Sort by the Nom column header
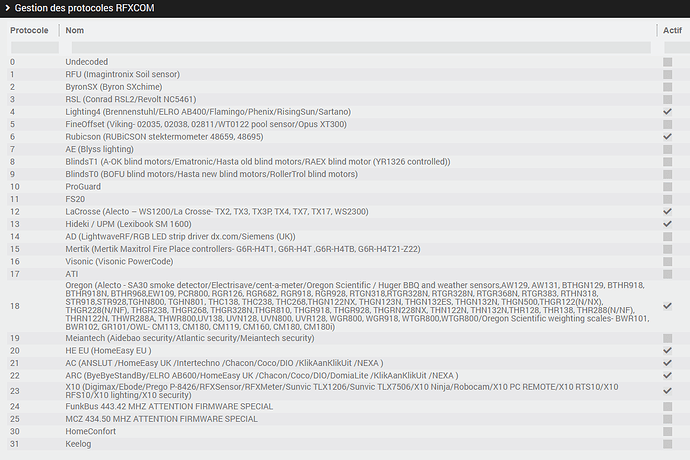 click(75, 30)
